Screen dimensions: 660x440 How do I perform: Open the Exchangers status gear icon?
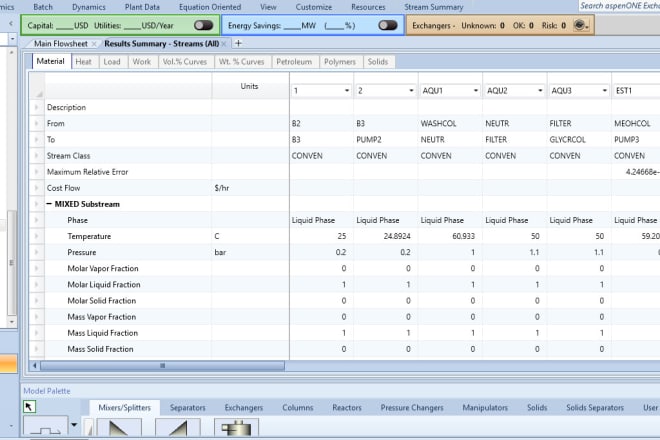click(582, 25)
